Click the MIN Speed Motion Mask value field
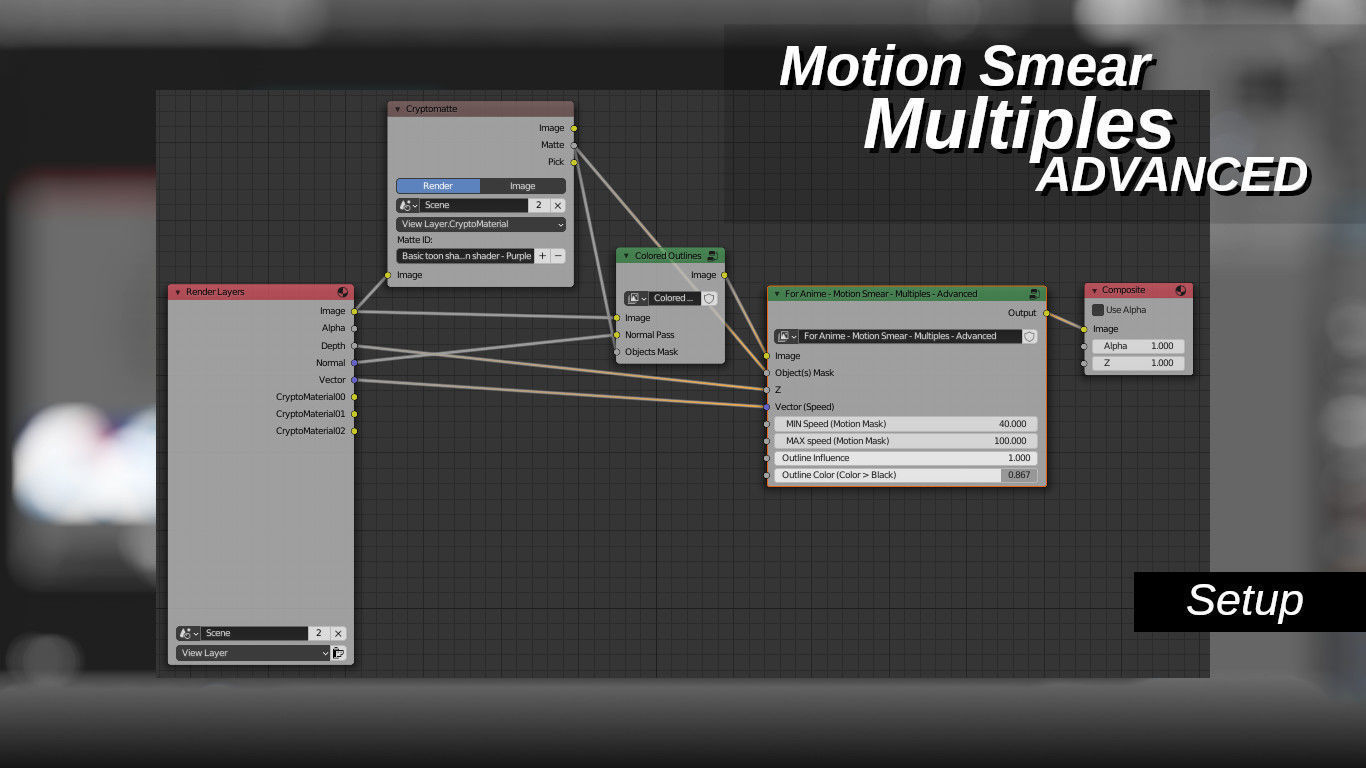Viewport: 1366px width, 768px height. click(x=905, y=423)
